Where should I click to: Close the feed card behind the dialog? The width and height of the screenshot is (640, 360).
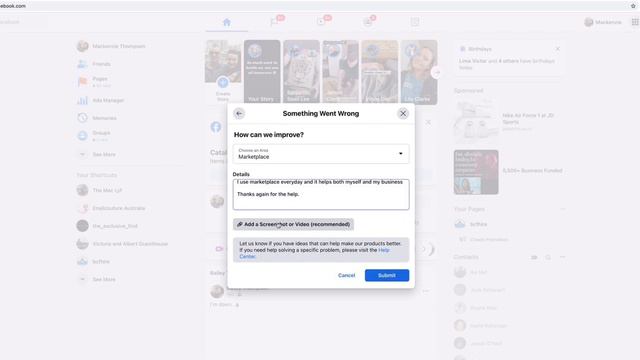[428, 122]
